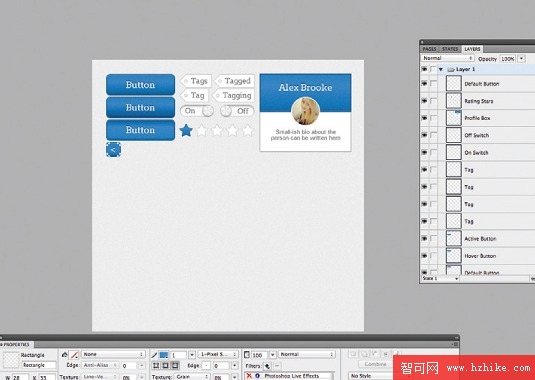Viewport: 535px width, 380px height.
Task: Click the Layer 1 folder icon
Action: coord(451,69)
